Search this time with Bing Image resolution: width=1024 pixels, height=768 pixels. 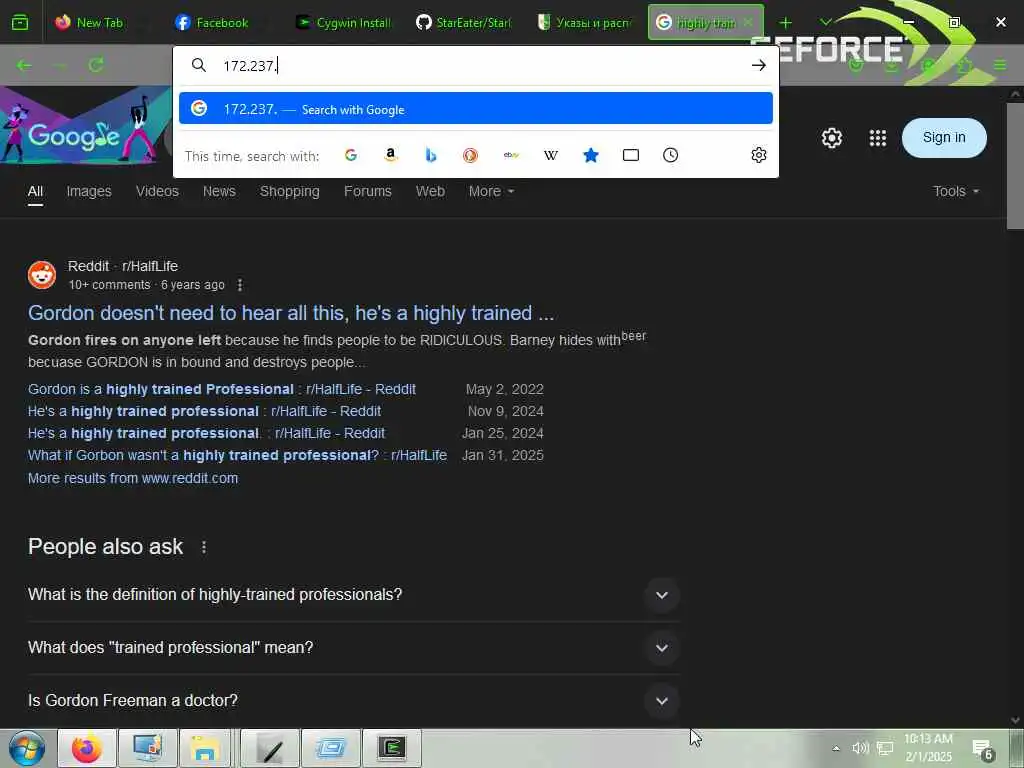pos(430,155)
